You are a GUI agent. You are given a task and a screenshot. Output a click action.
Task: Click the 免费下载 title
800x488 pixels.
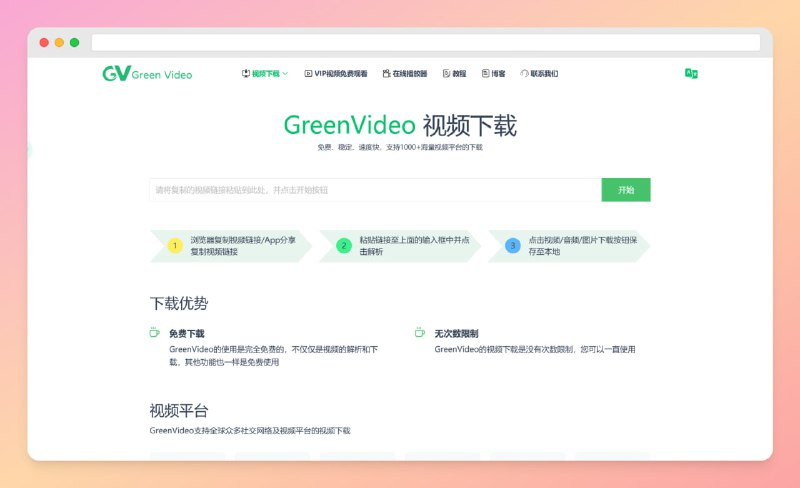click(x=187, y=333)
